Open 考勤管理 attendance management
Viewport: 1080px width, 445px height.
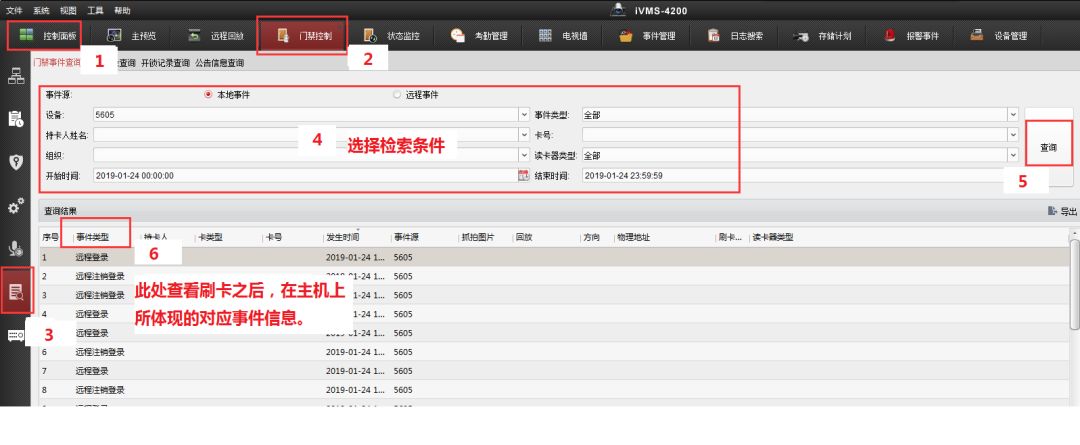(x=479, y=36)
